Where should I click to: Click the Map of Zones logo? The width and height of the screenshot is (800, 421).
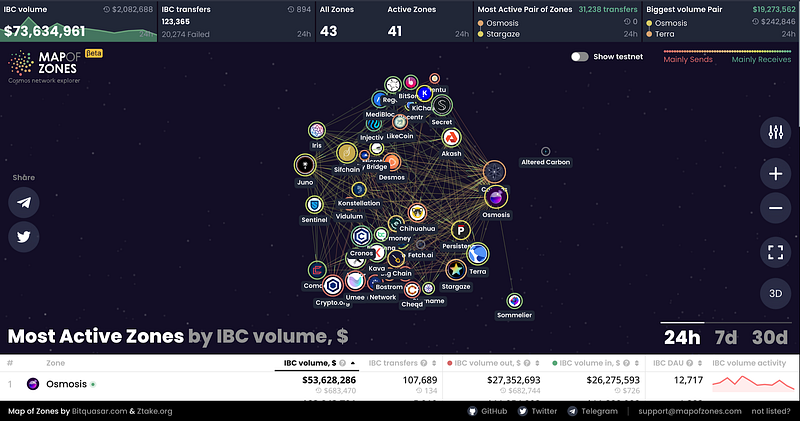(x=44, y=66)
